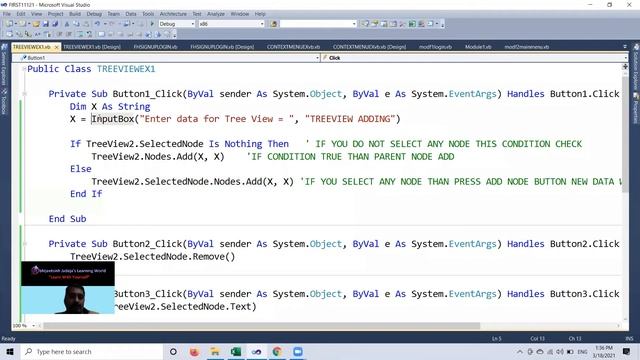
Task: Collapse the Button2_Click sub
Action: pyautogui.click(x=24, y=244)
